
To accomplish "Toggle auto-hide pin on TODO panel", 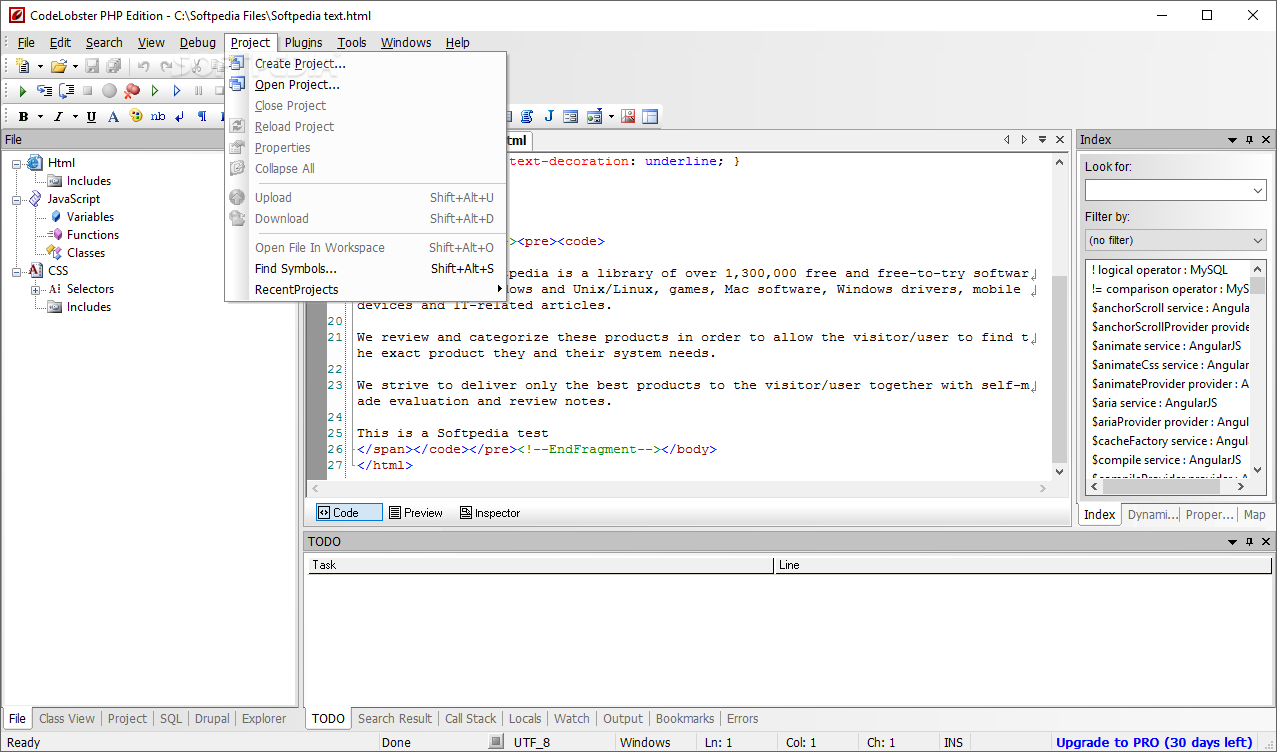I will point(1249,542).
